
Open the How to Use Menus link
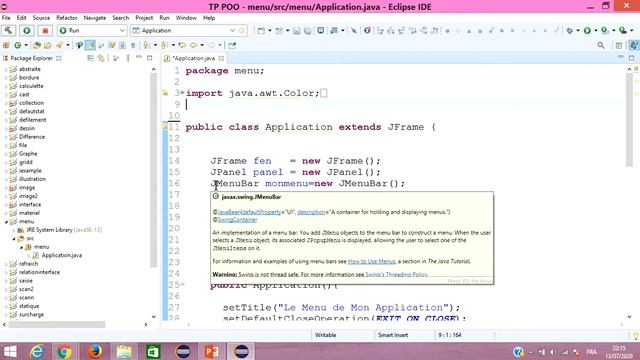371,262
